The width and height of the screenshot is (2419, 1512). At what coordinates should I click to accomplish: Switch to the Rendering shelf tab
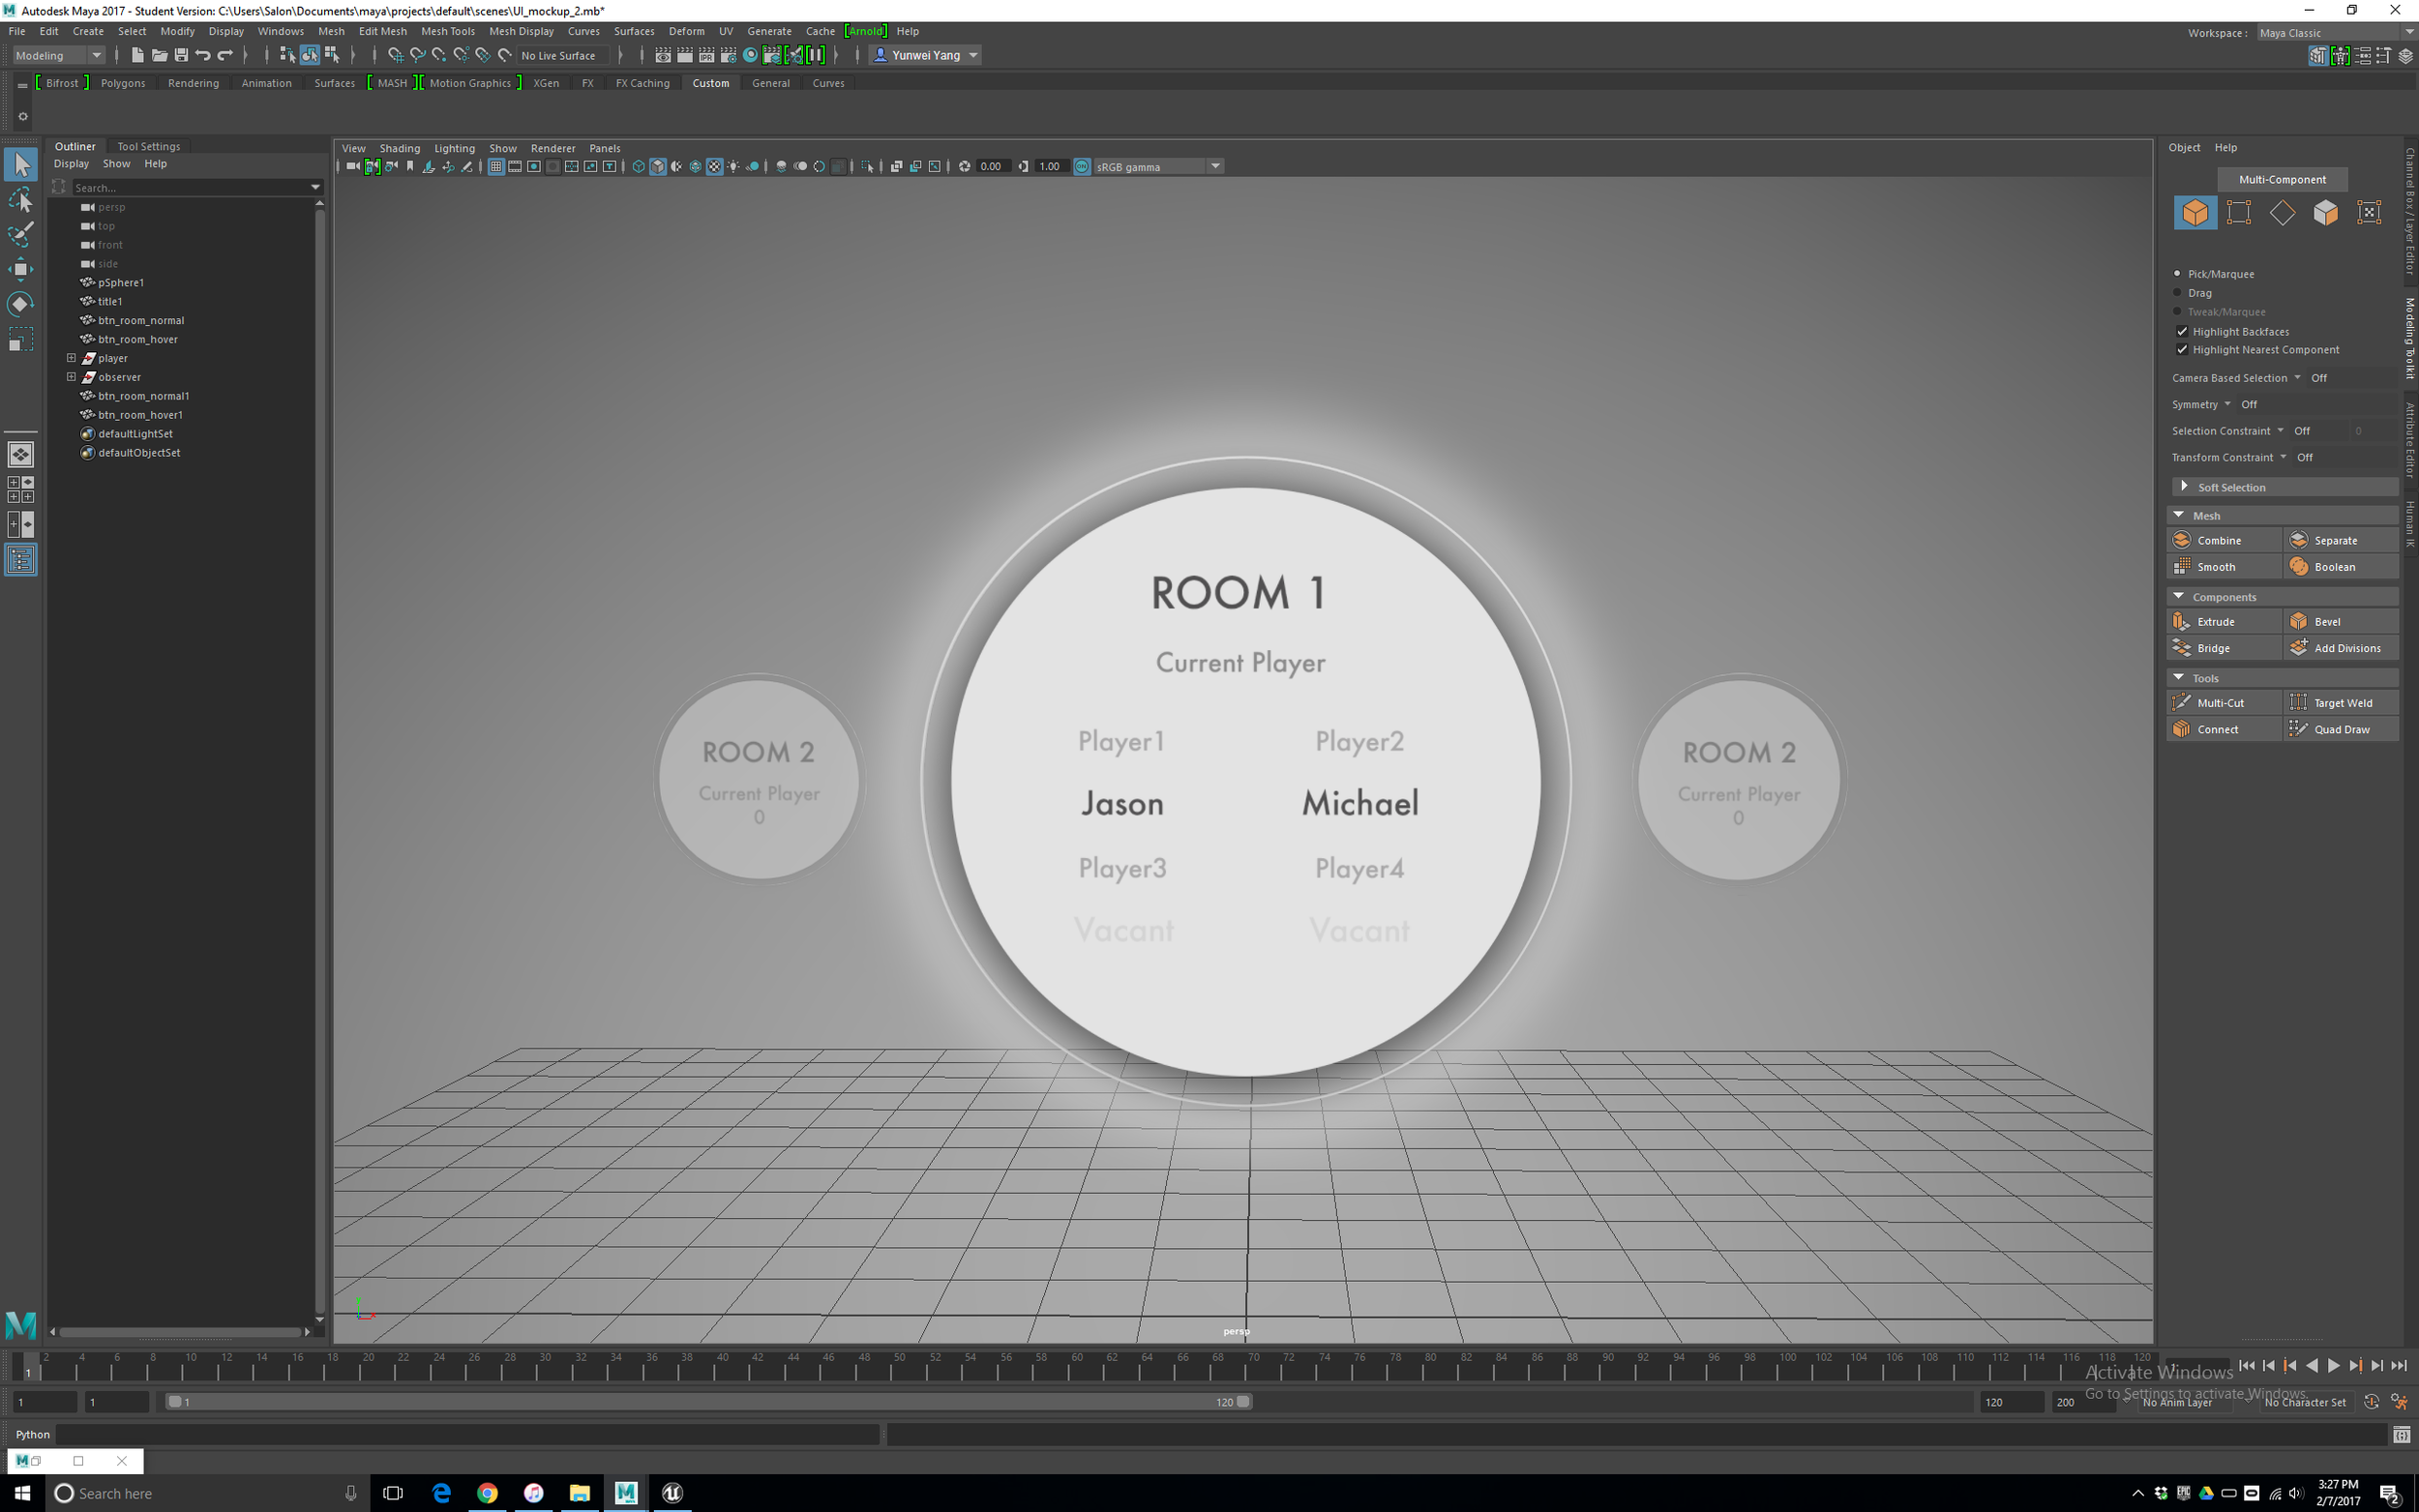pyautogui.click(x=193, y=83)
